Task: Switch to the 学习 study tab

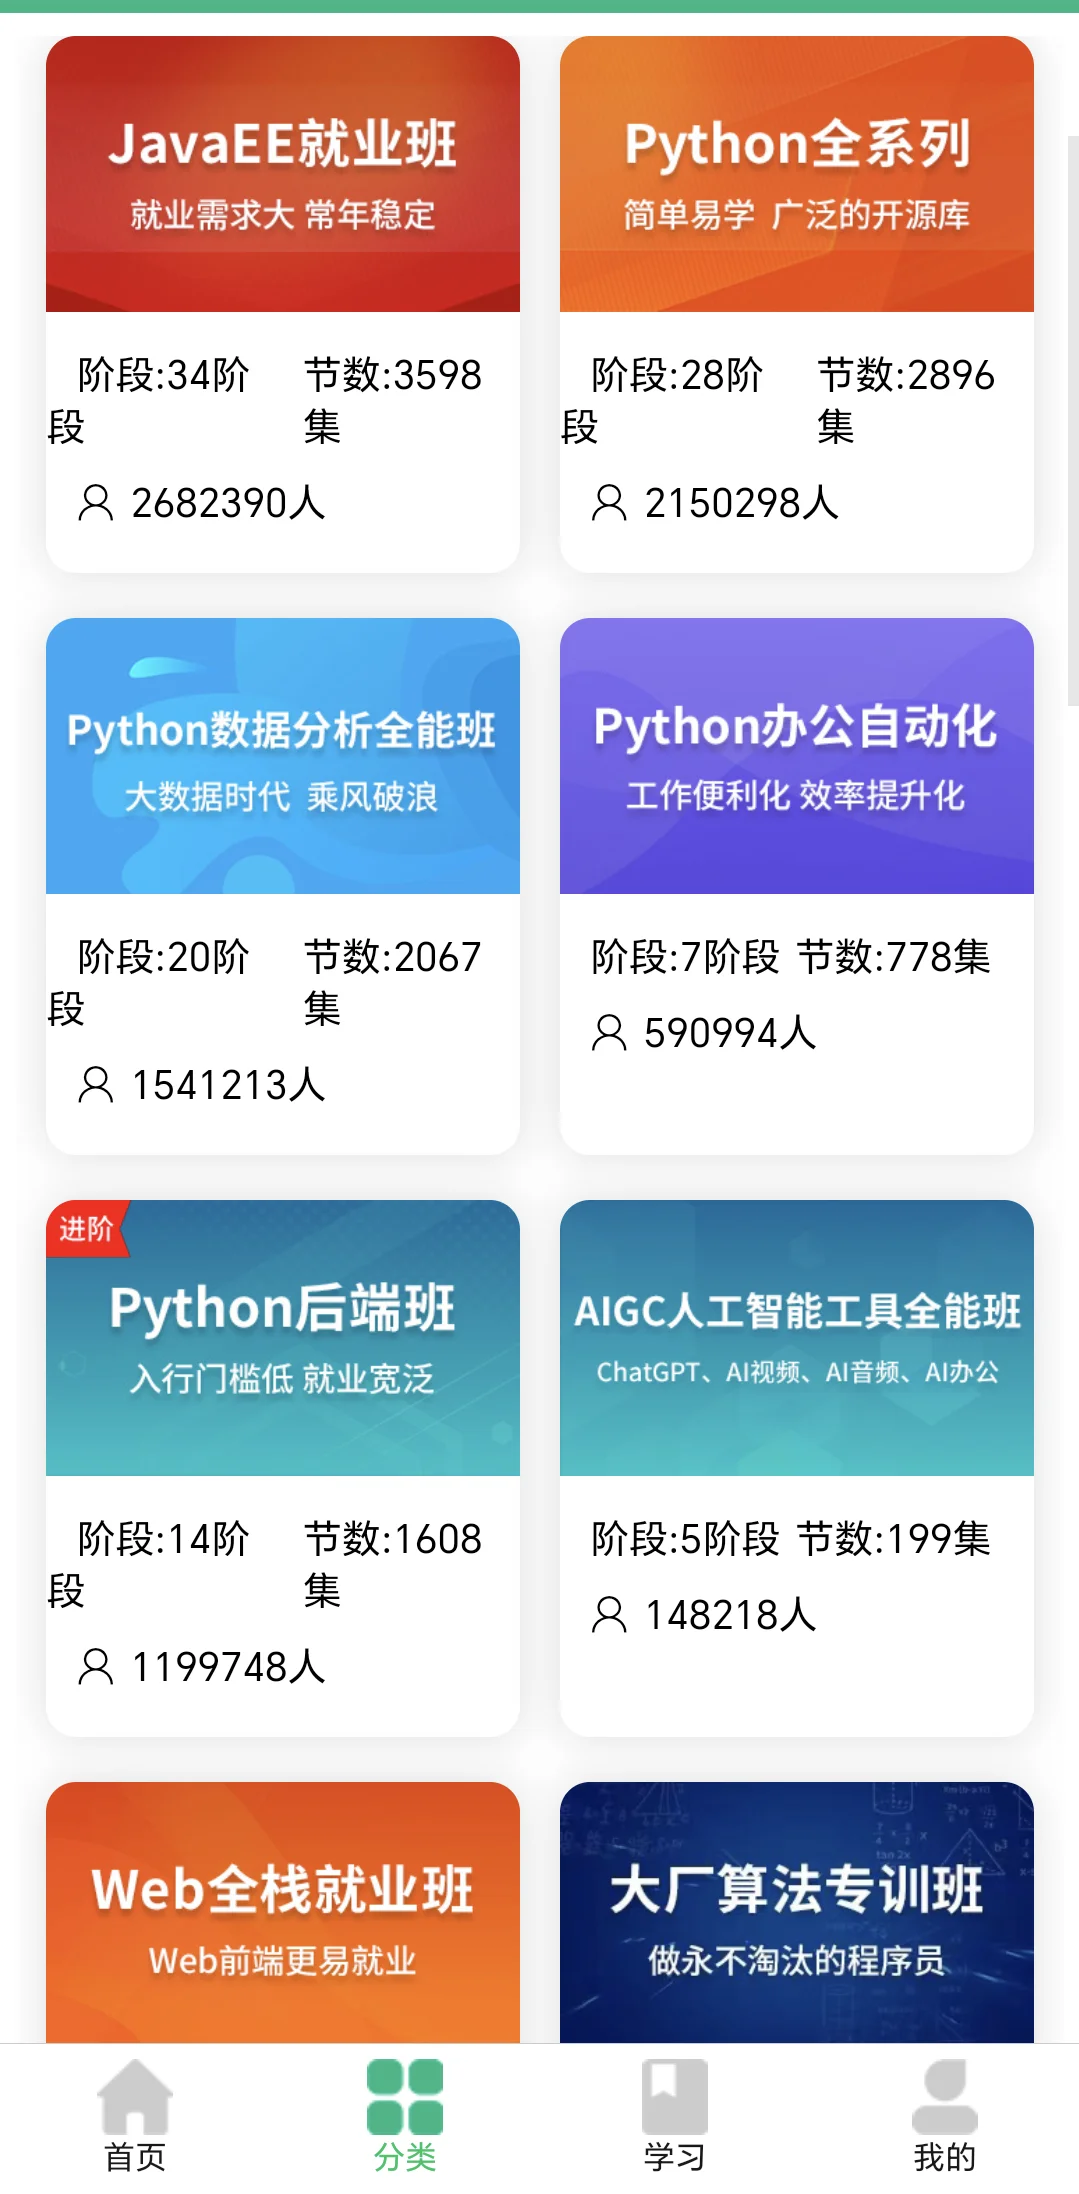Action: 675,2116
